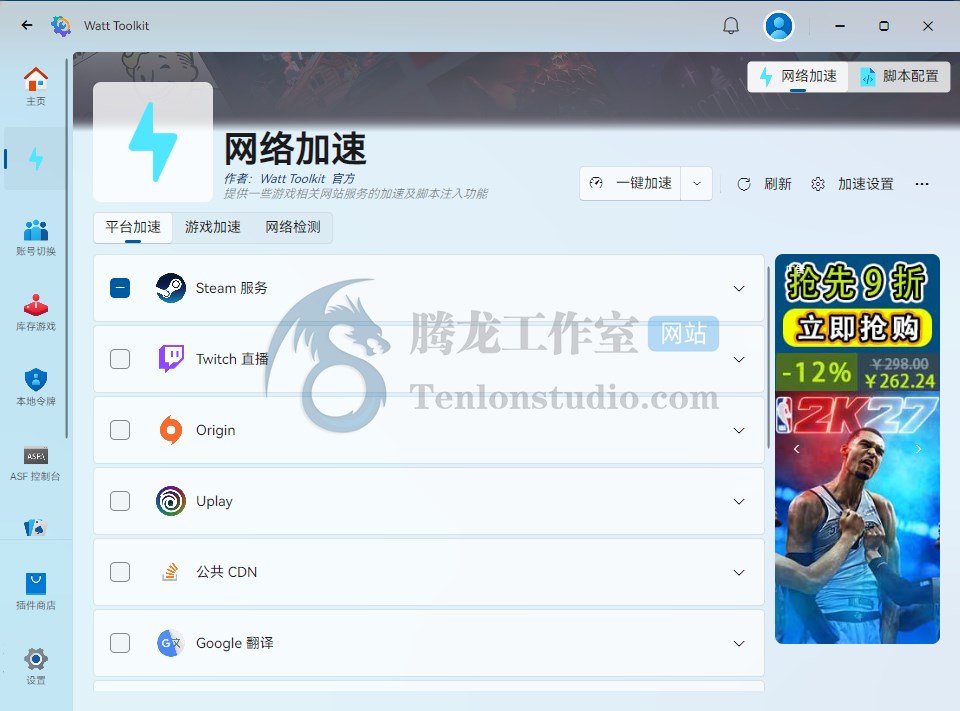Image resolution: width=960 pixels, height=711 pixels.
Task: Open 本地令牌 local authenticator
Action: pyautogui.click(x=36, y=387)
